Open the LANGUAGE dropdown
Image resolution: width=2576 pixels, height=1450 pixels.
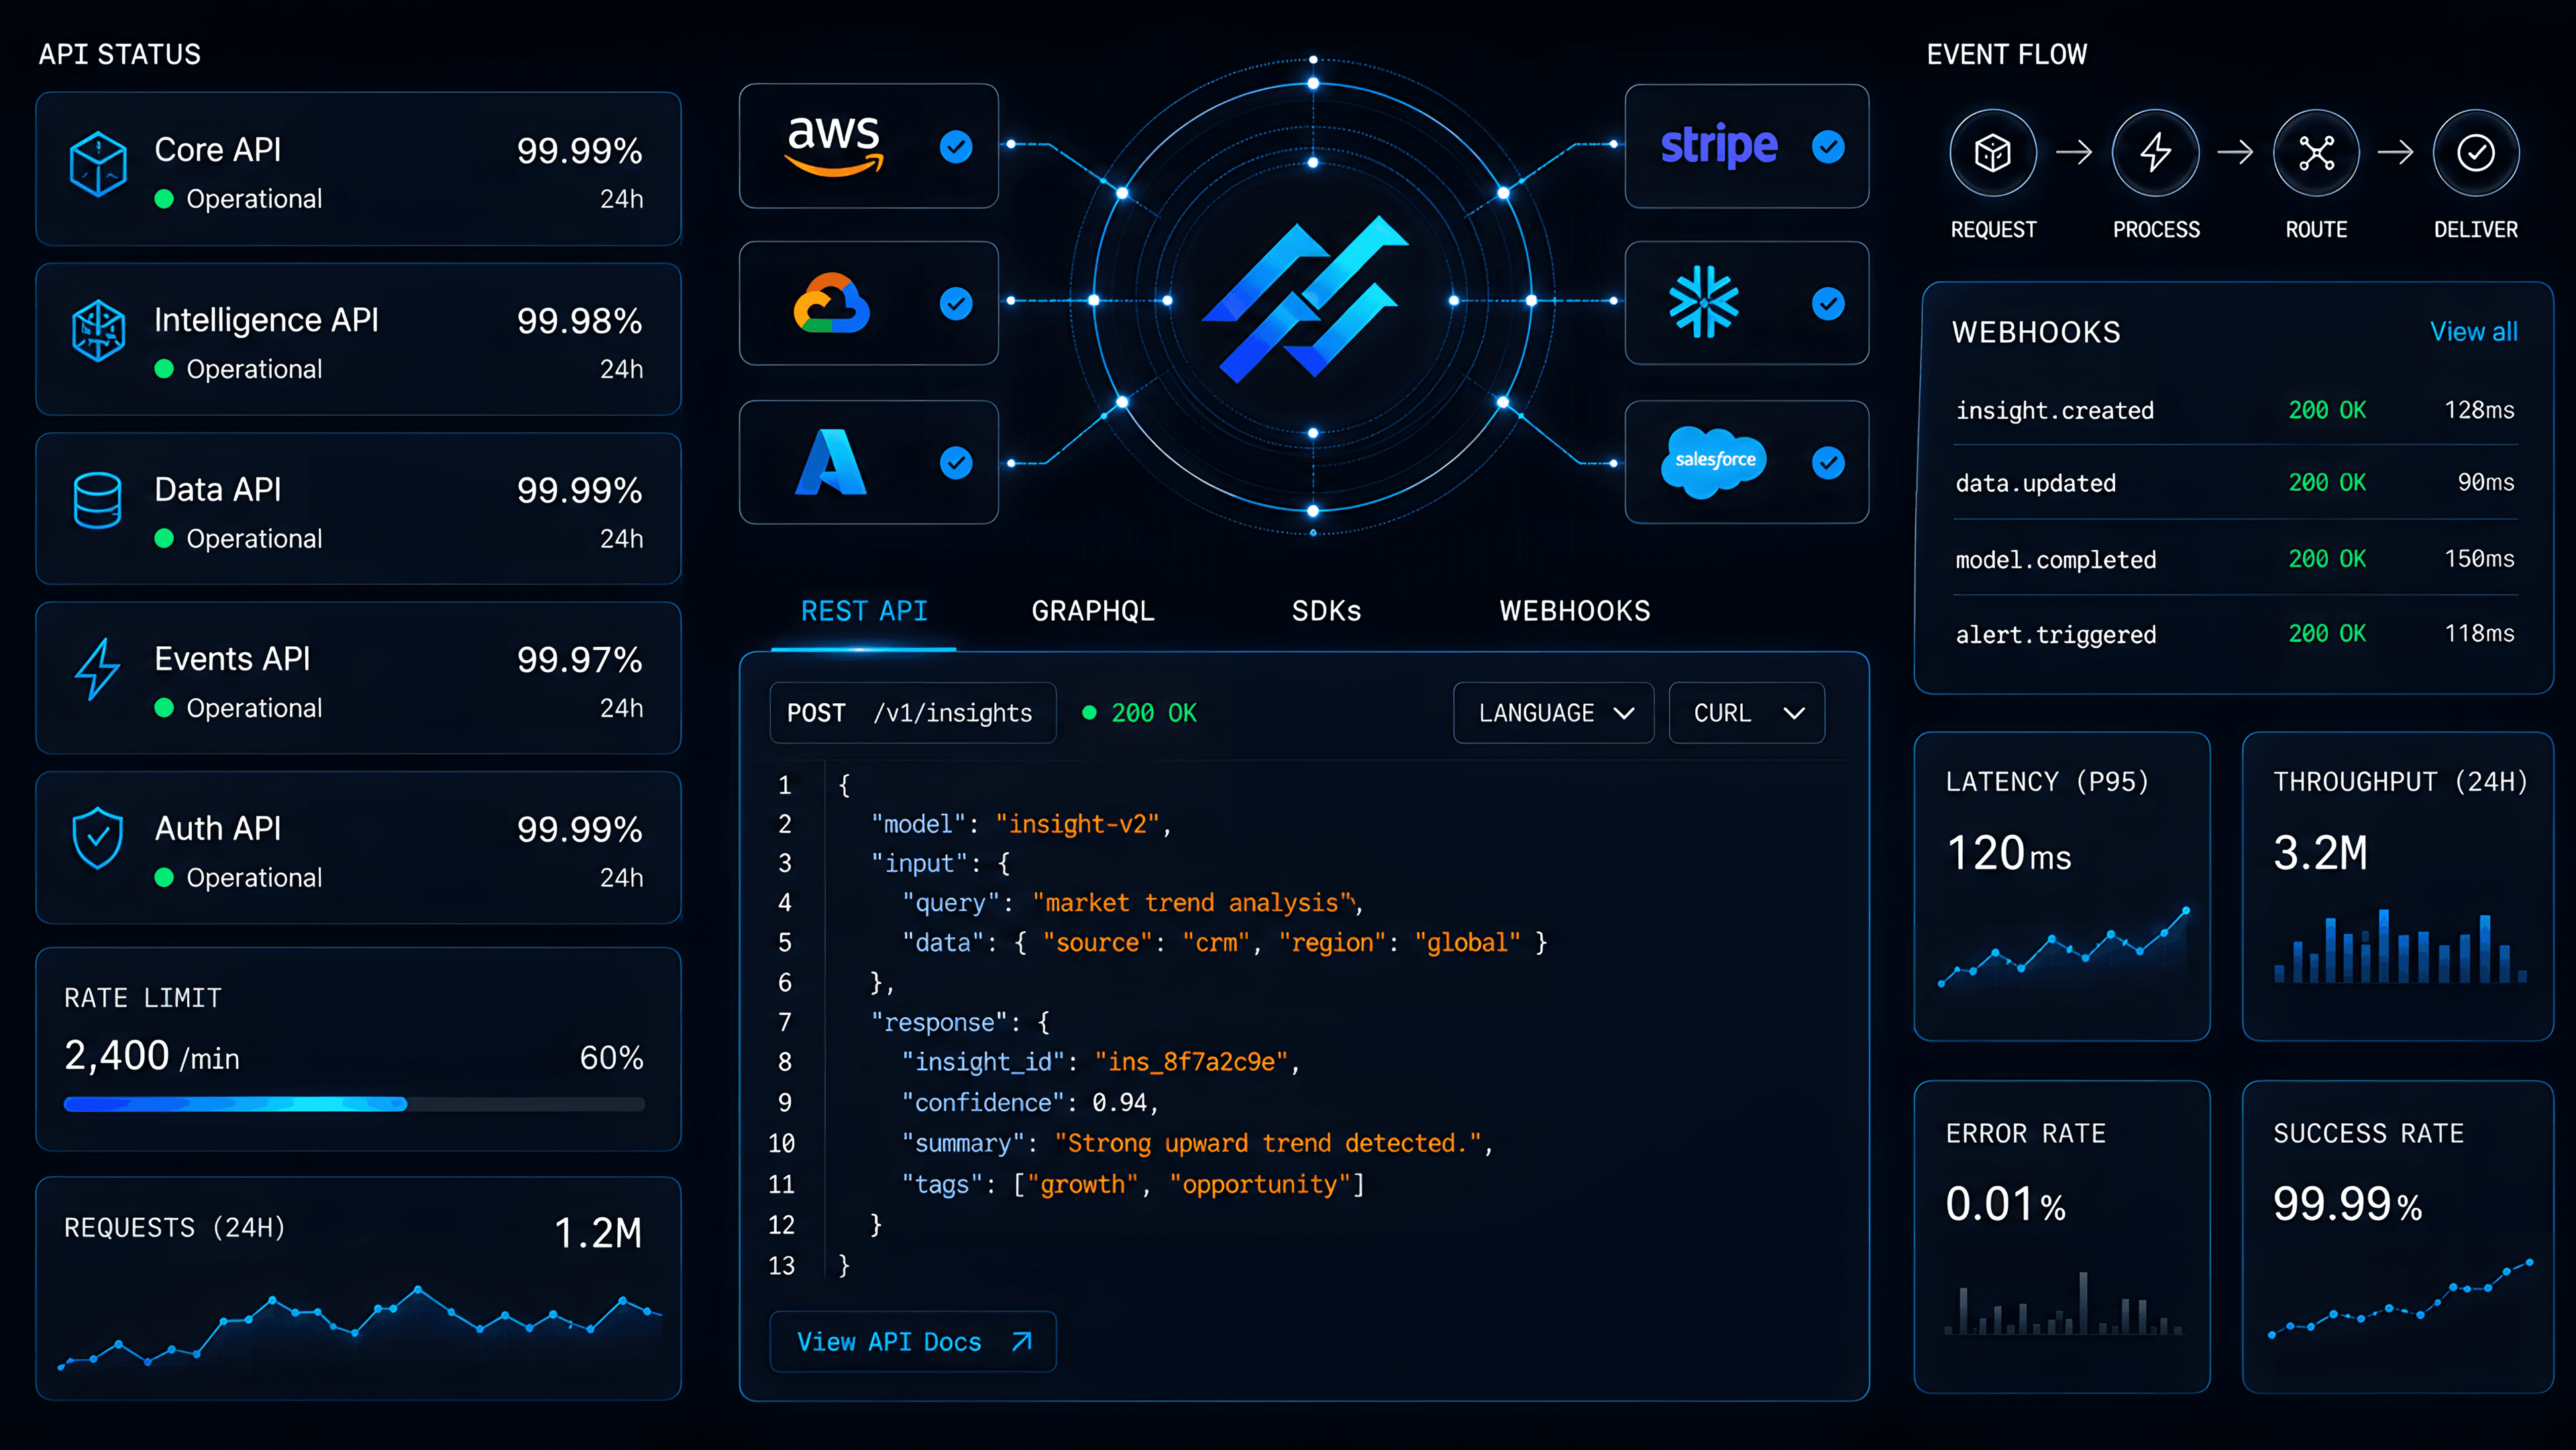coord(1553,713)
